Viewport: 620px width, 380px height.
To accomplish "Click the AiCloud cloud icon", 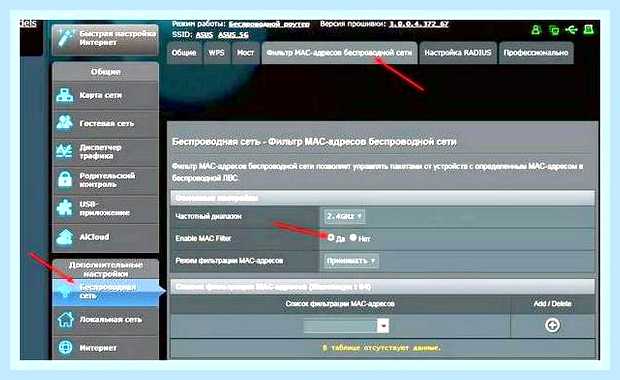I will coord(64,237).
